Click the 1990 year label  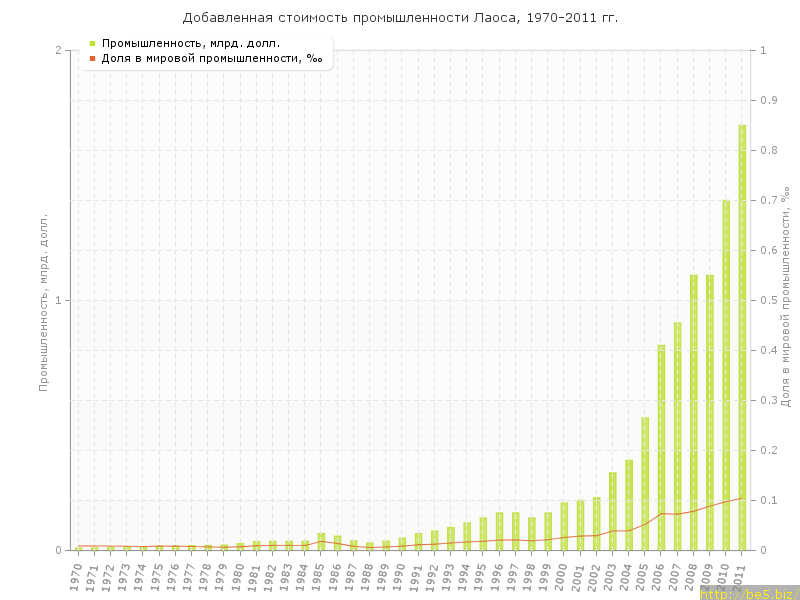click(x=400, y=576)
